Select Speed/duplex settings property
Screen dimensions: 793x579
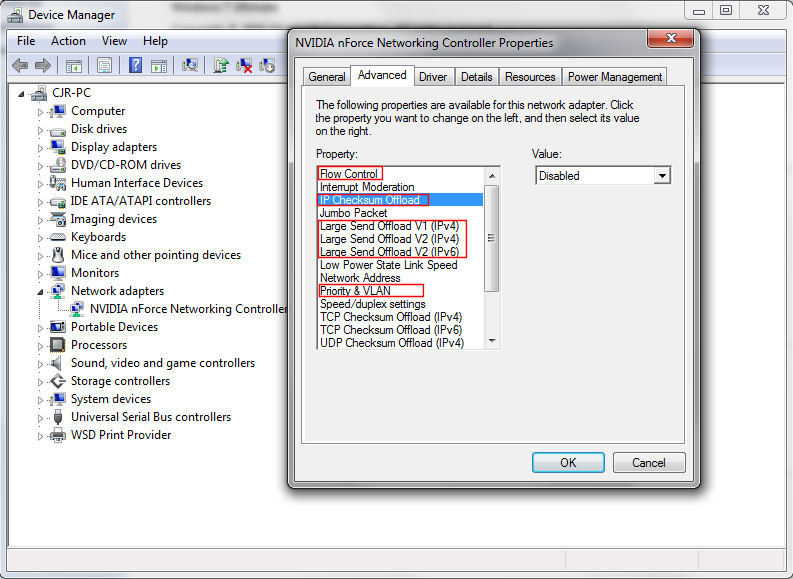click(372, 304)
